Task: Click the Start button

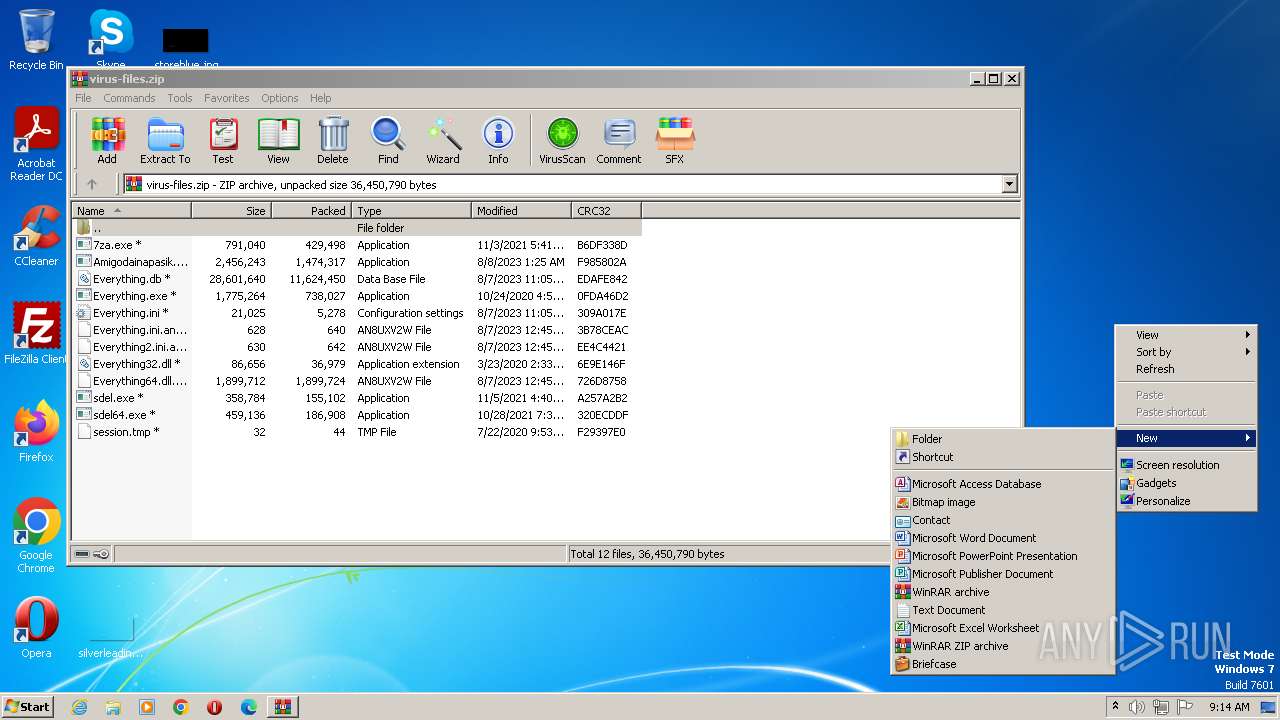Action: point(28,707)
